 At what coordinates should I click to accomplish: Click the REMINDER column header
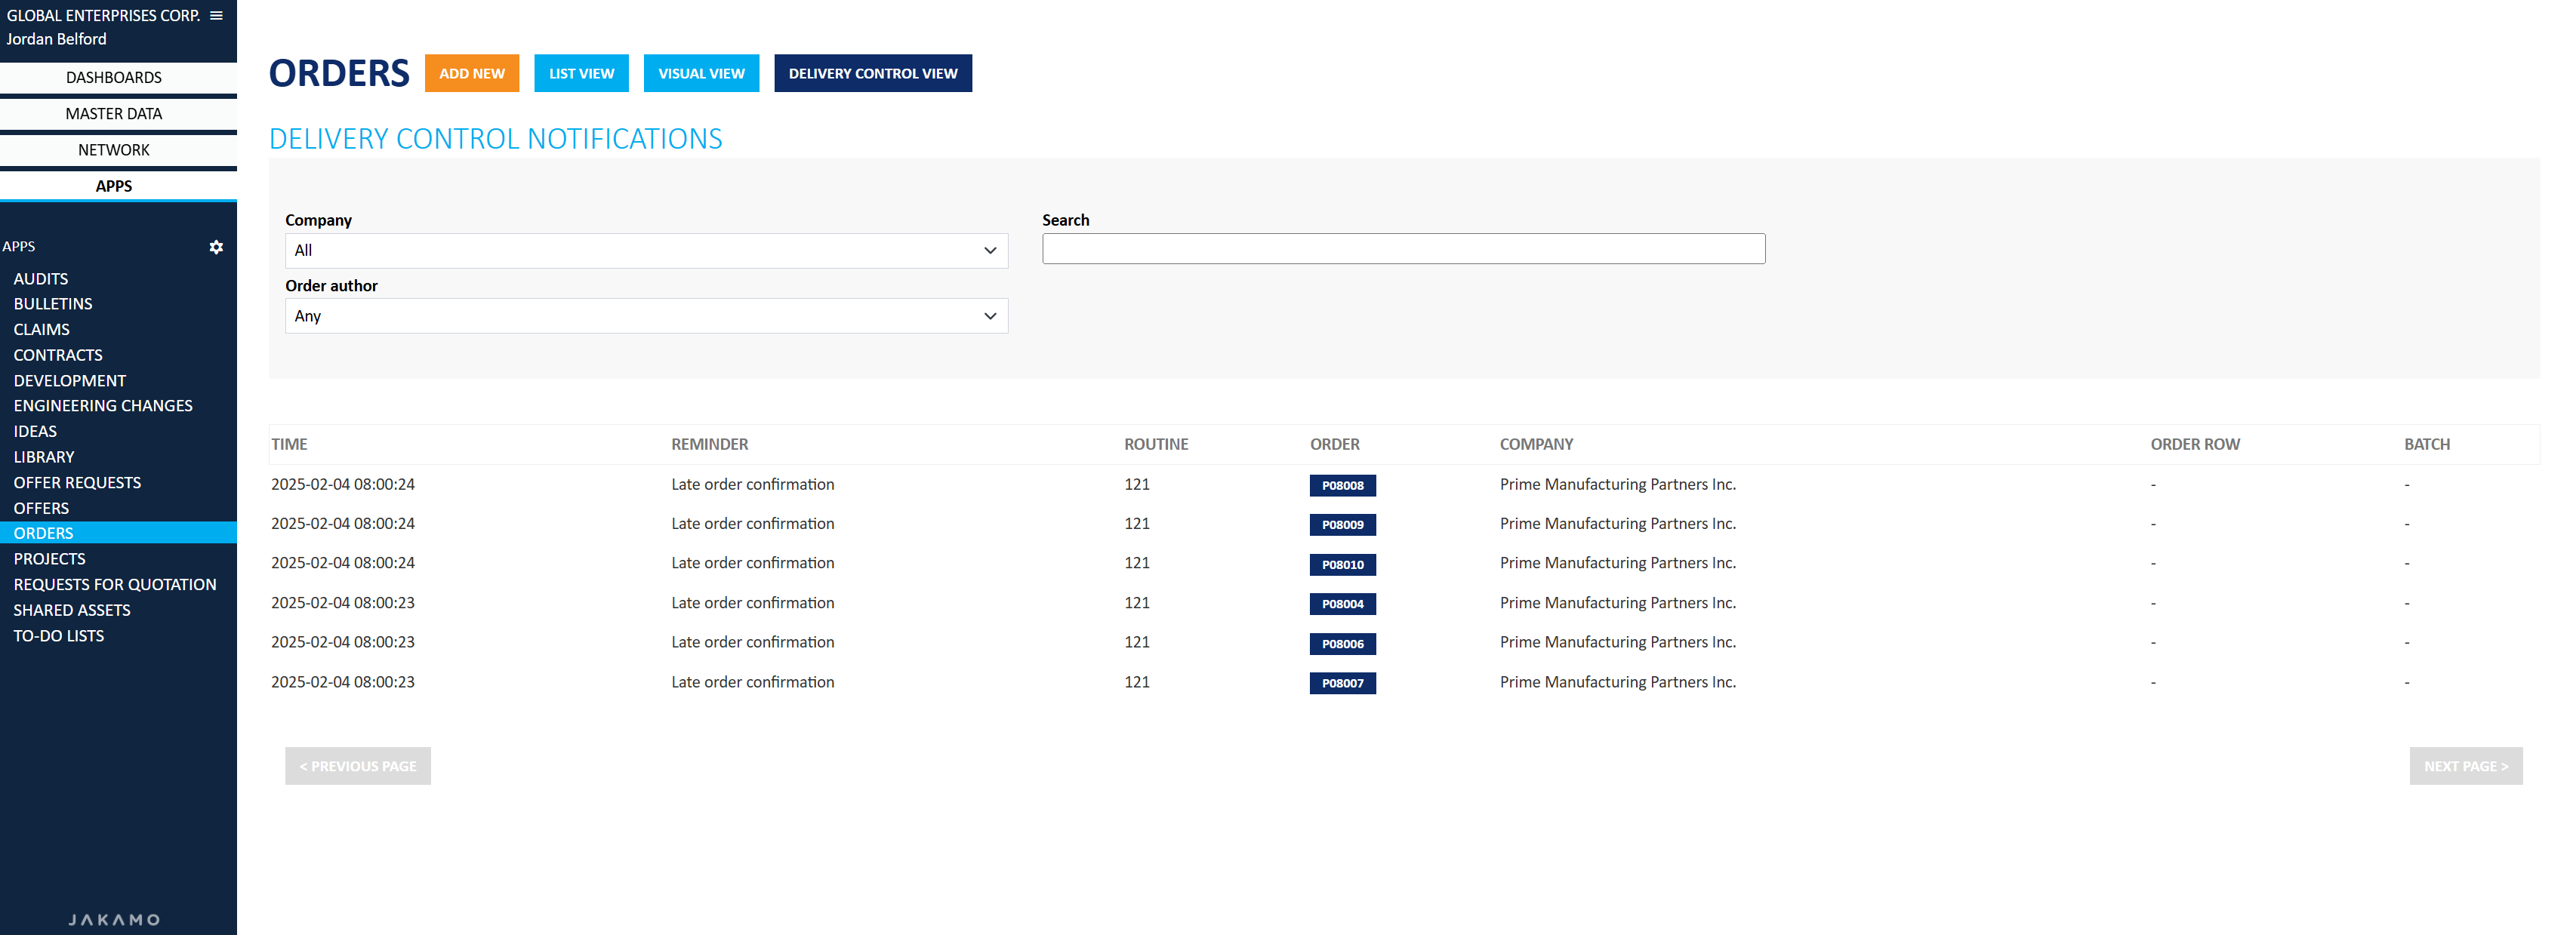tap(709, 444)
